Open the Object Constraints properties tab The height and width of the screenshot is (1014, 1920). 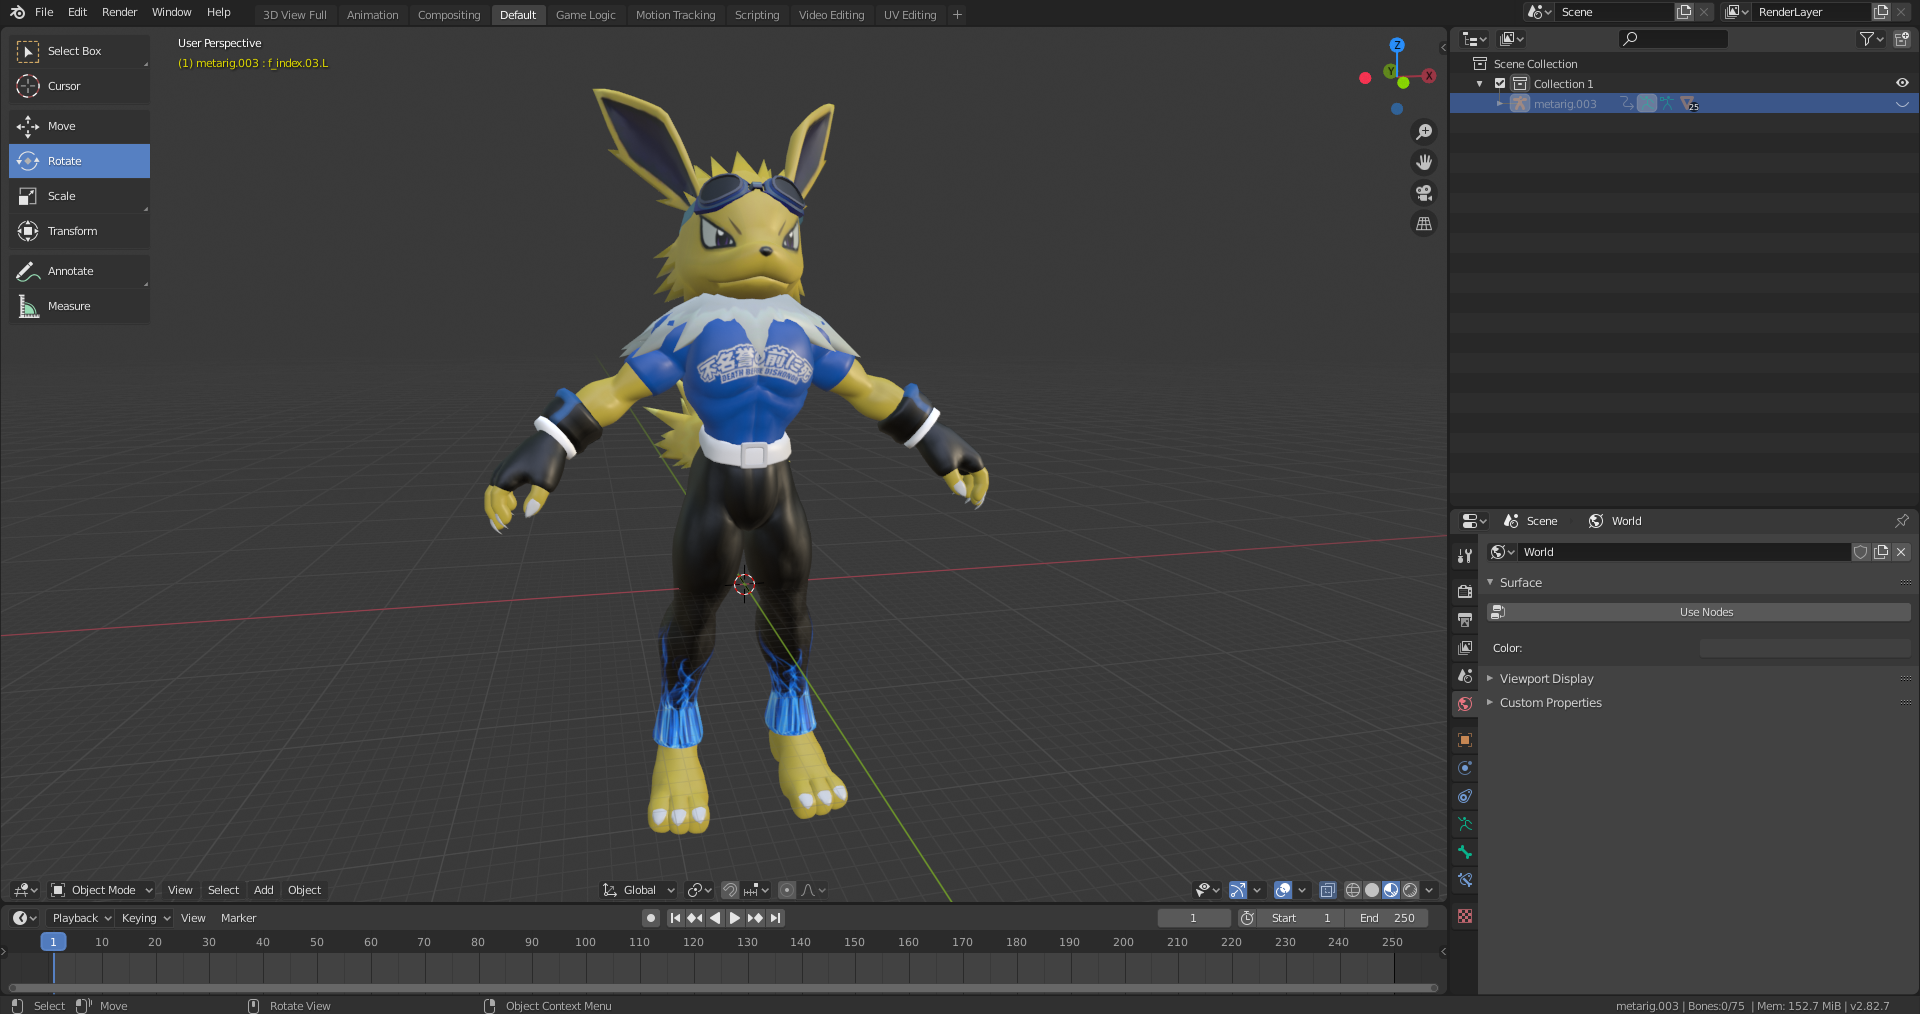(1465, 796)
